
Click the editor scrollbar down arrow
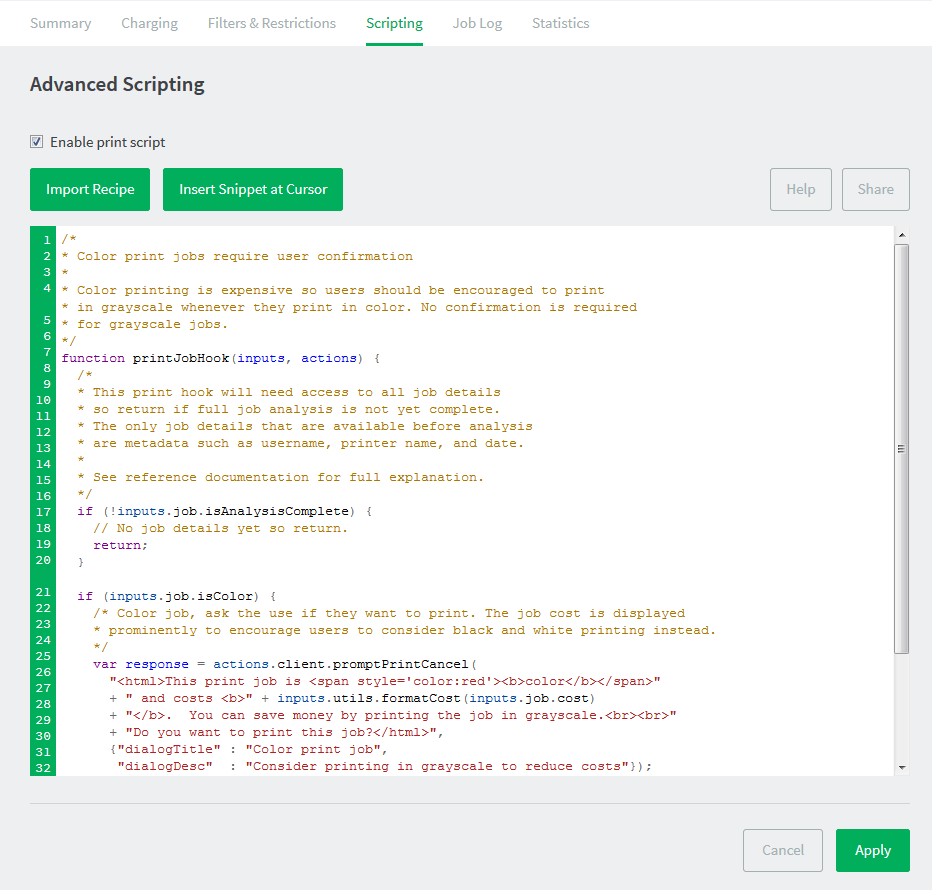902,768
